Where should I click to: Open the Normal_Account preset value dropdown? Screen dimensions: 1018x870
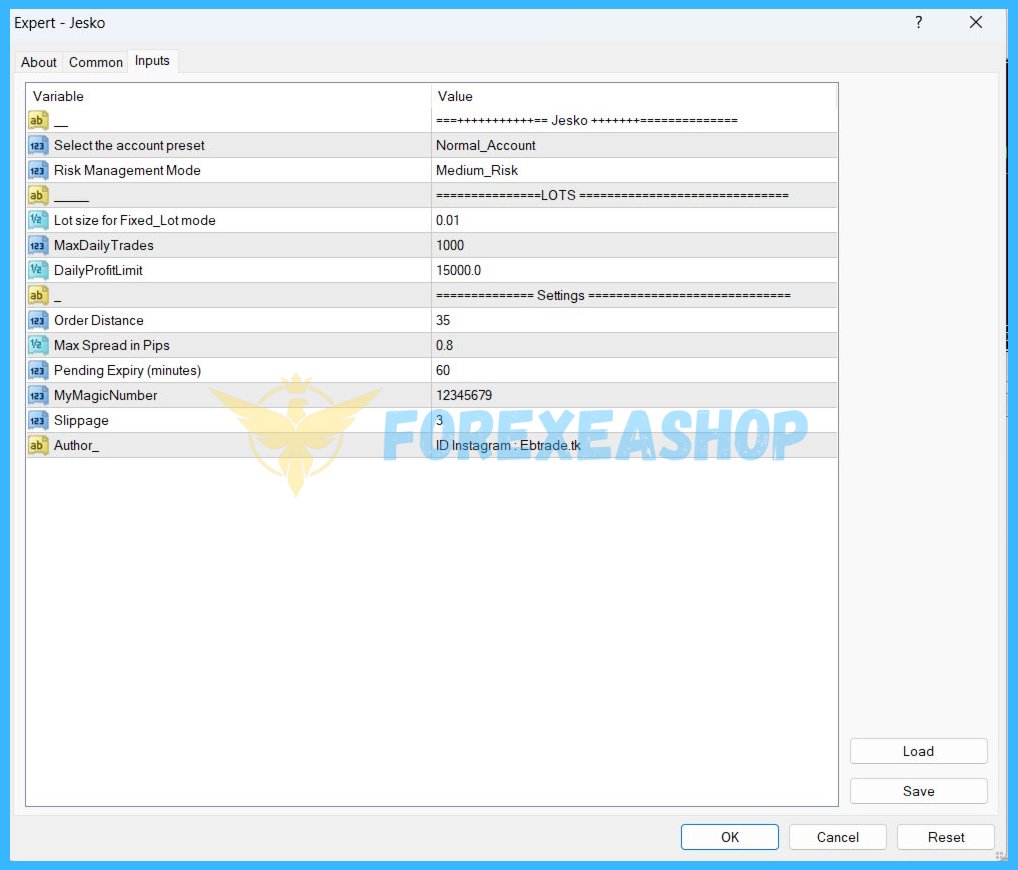pyautogui.click(x=634, y=145)
